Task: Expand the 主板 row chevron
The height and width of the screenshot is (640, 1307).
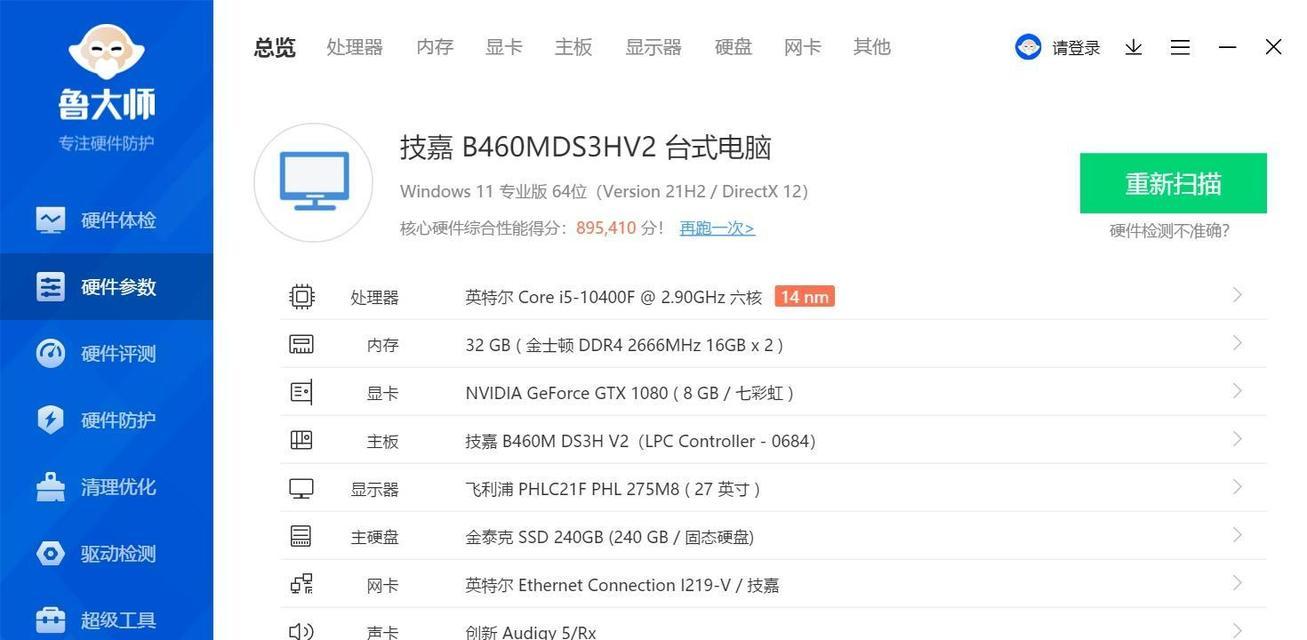Action: pyautogui.click(x=1237, y=439)
